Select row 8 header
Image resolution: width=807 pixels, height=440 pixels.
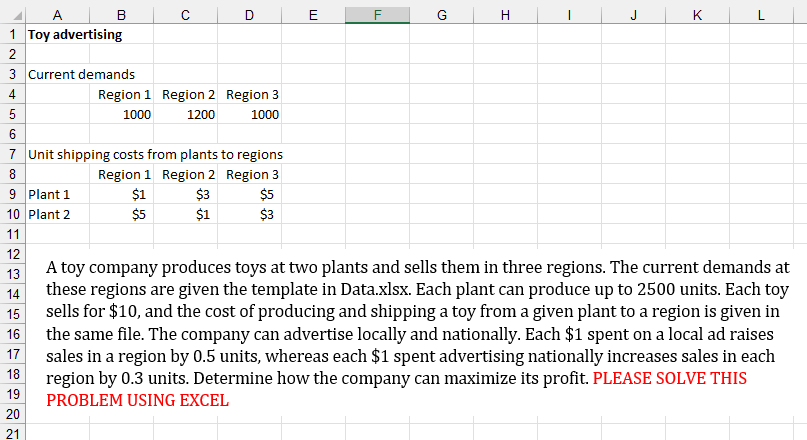pos(12,174)
